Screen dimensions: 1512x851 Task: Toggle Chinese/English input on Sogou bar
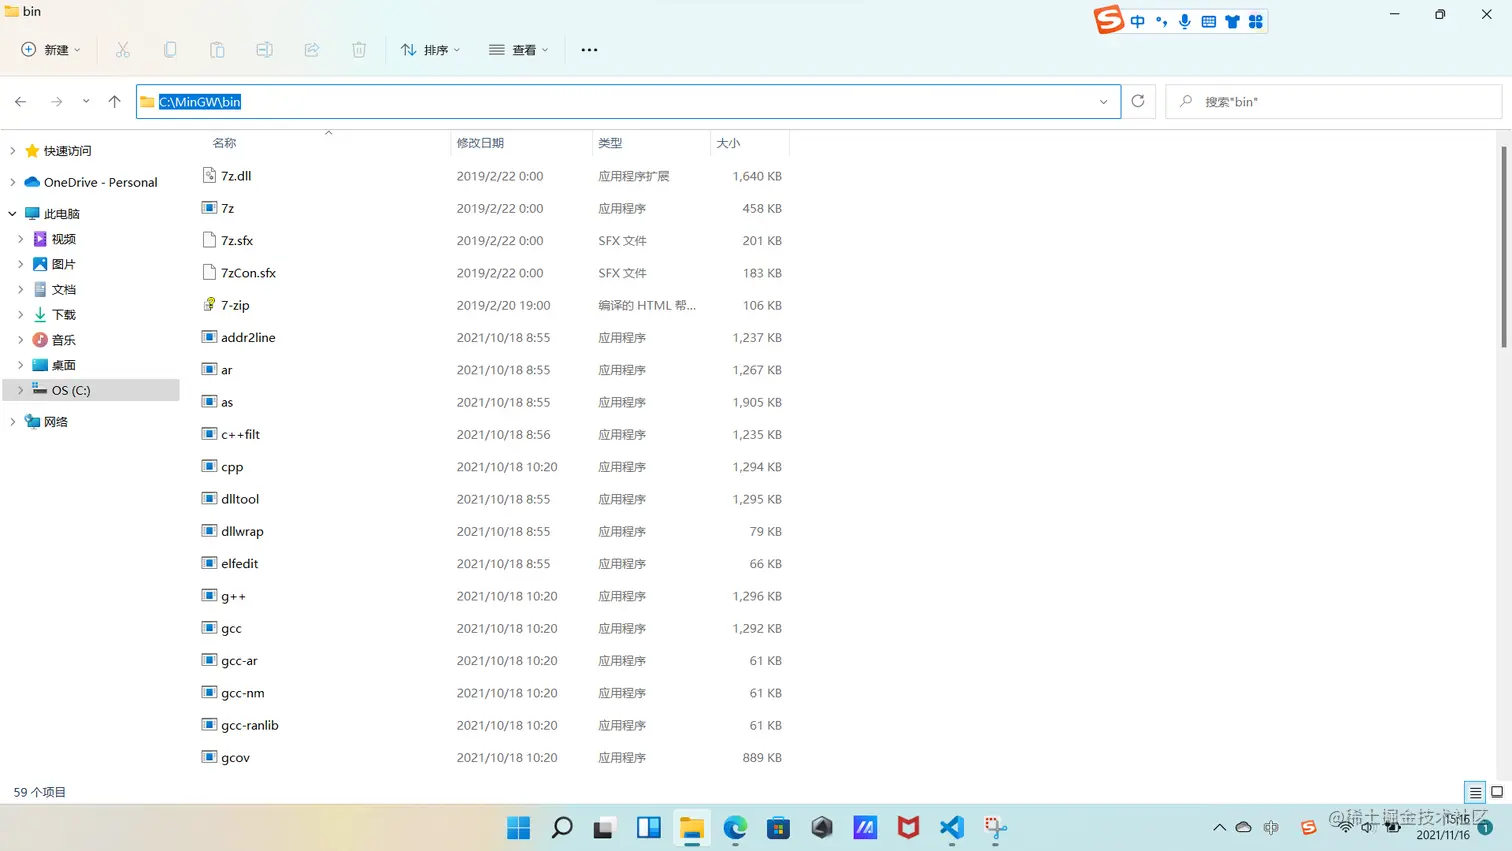point(1137,20)
